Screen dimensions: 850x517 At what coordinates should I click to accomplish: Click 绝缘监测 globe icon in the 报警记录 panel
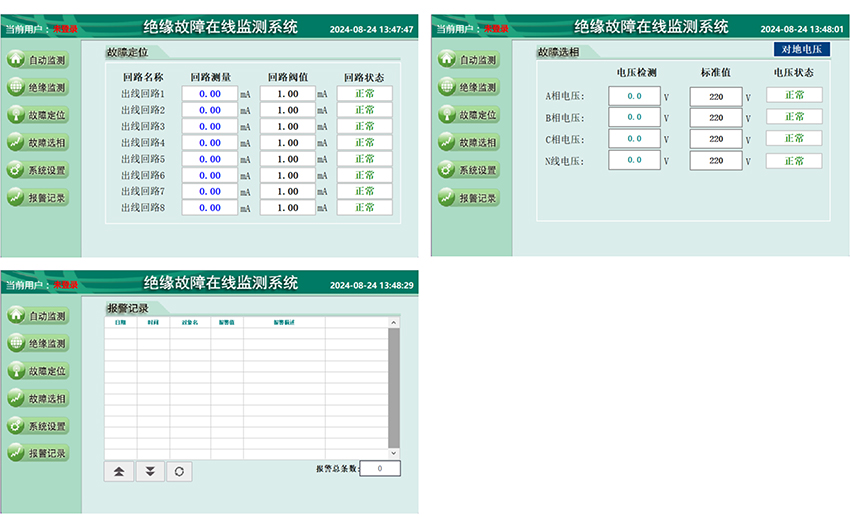tap(16, 343)
